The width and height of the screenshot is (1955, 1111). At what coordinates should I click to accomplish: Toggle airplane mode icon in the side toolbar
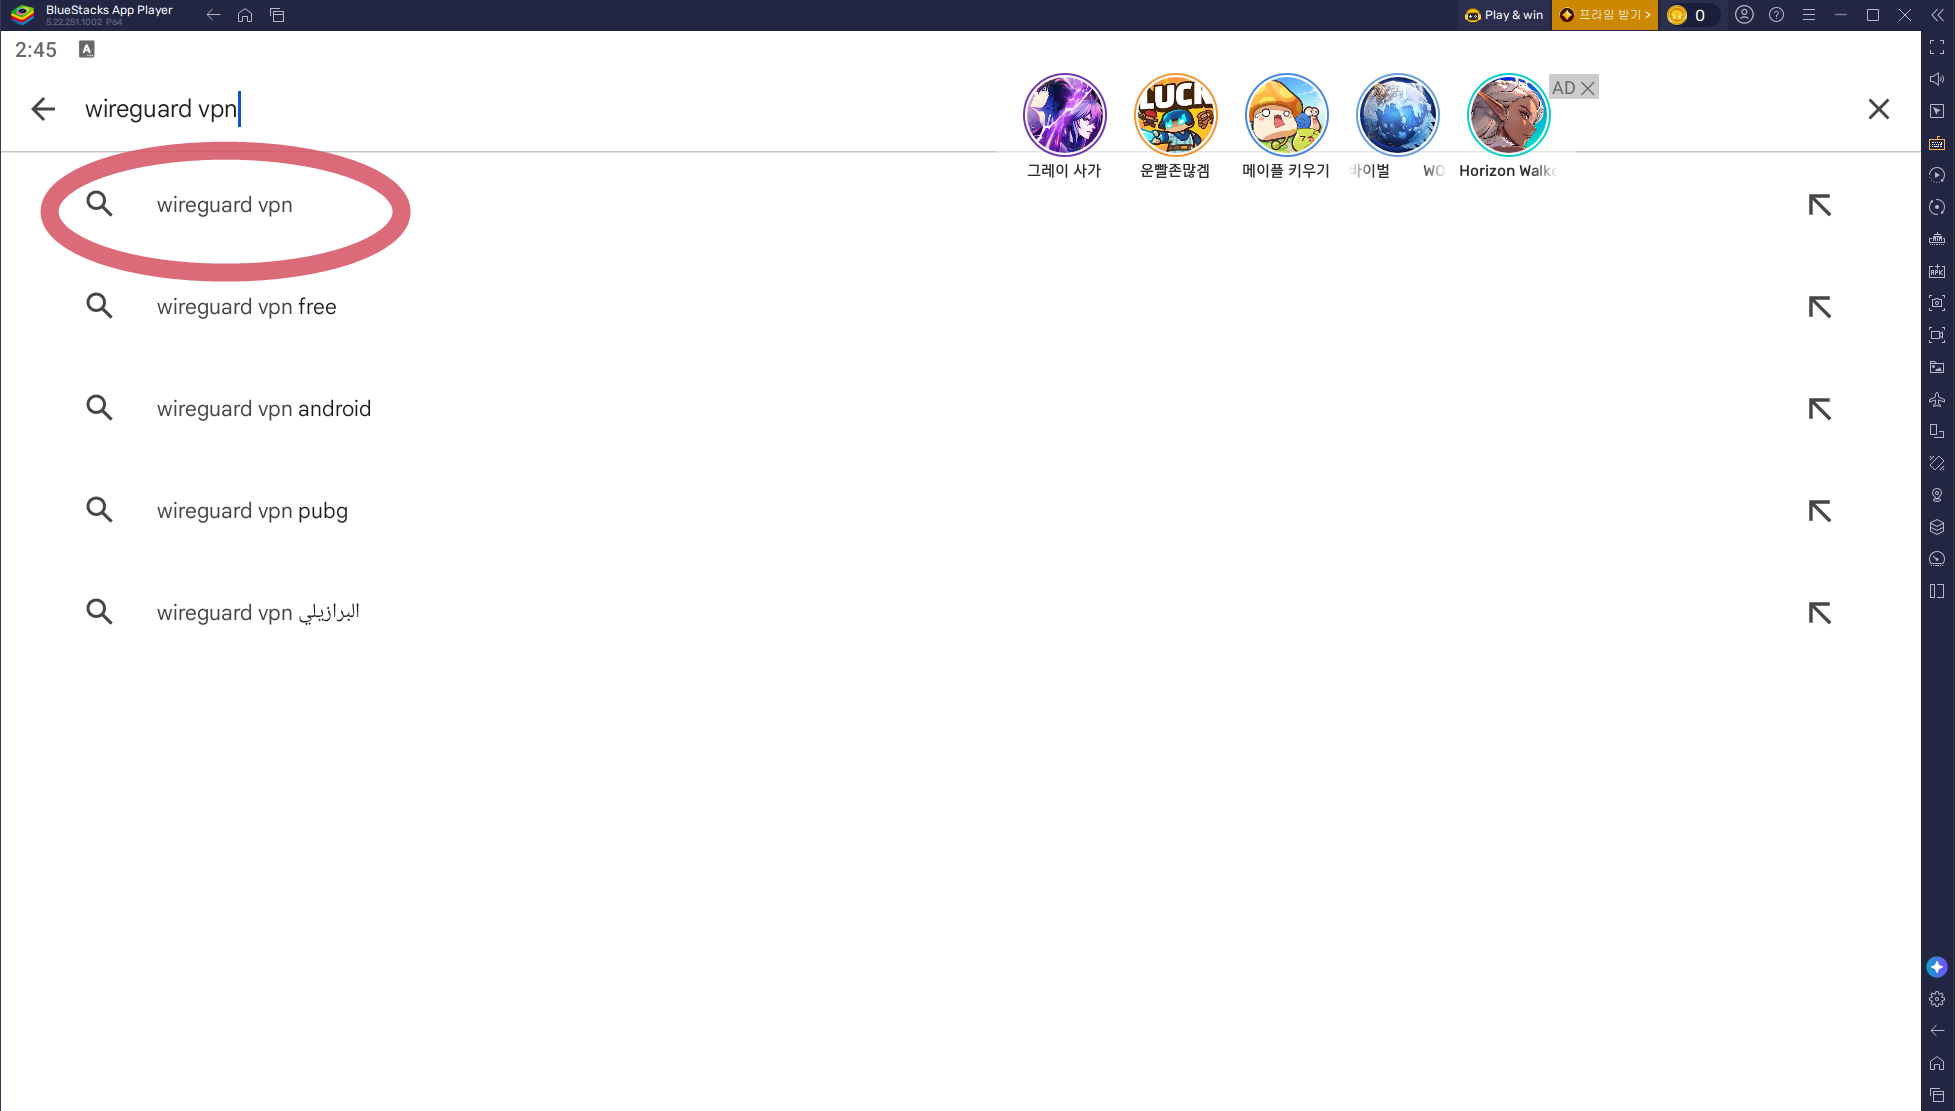[1937, 399]
